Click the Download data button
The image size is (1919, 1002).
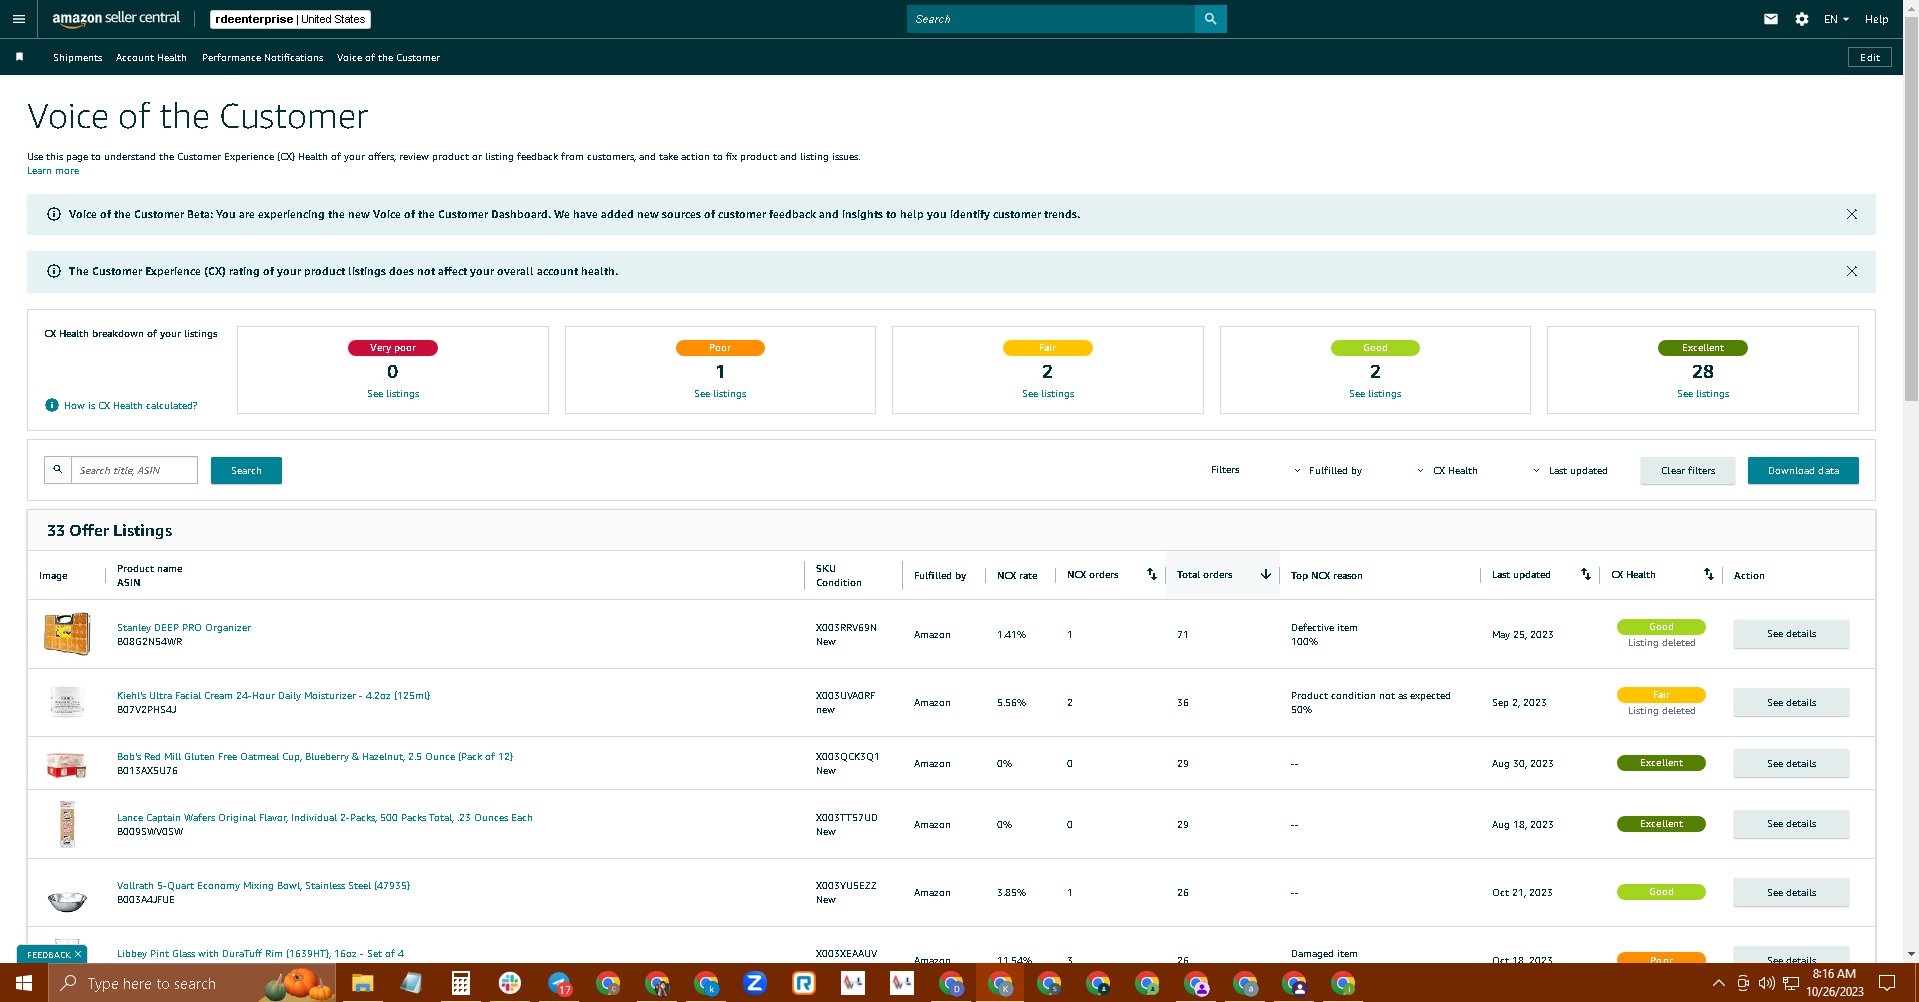tap(1803, 470)
